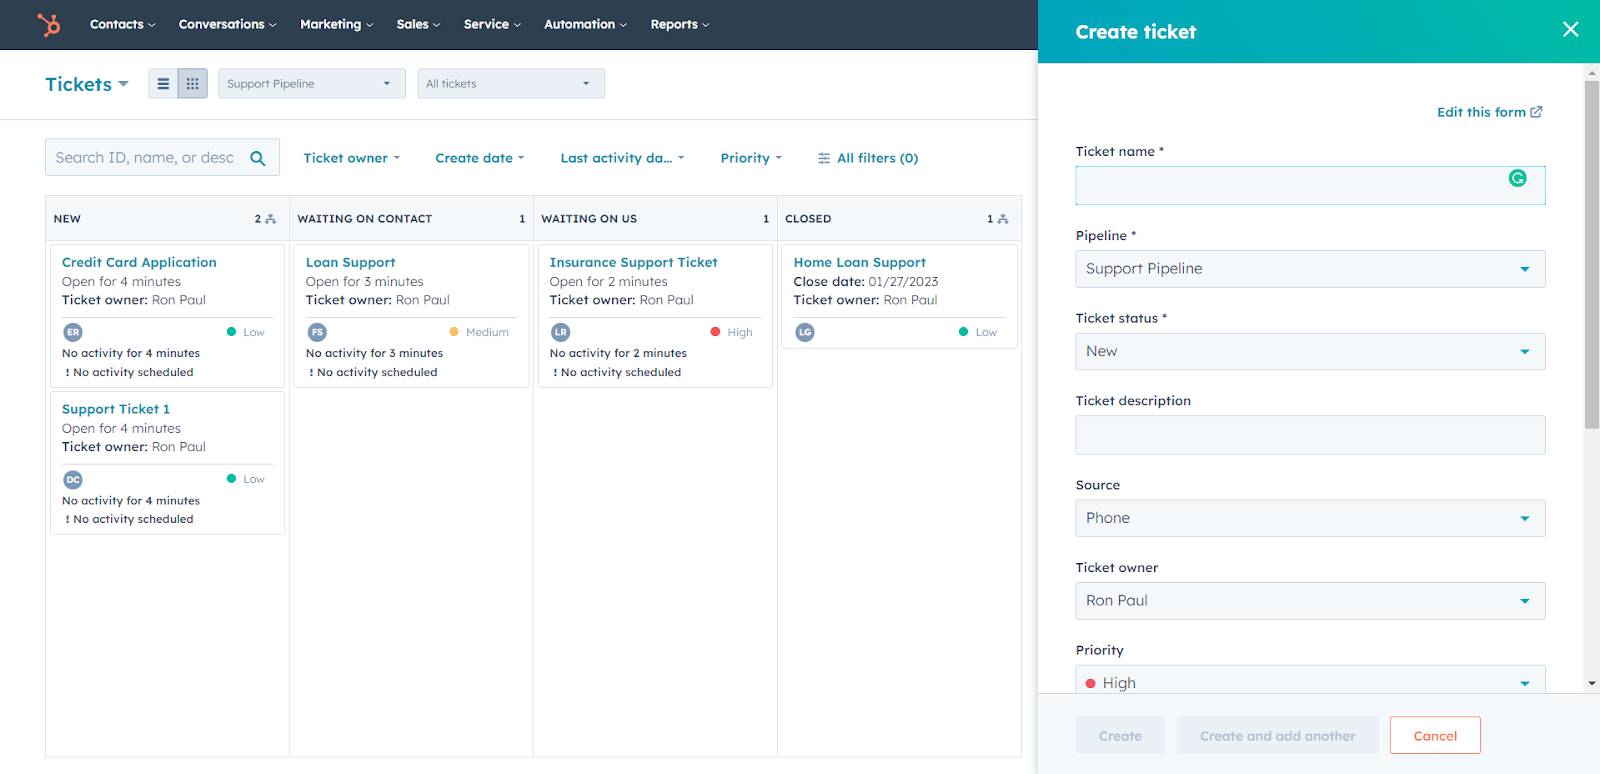Open All filters (0)
The height and width of the screenshot is (774, 1600).
pyautogui.click(x=868, y=158)
